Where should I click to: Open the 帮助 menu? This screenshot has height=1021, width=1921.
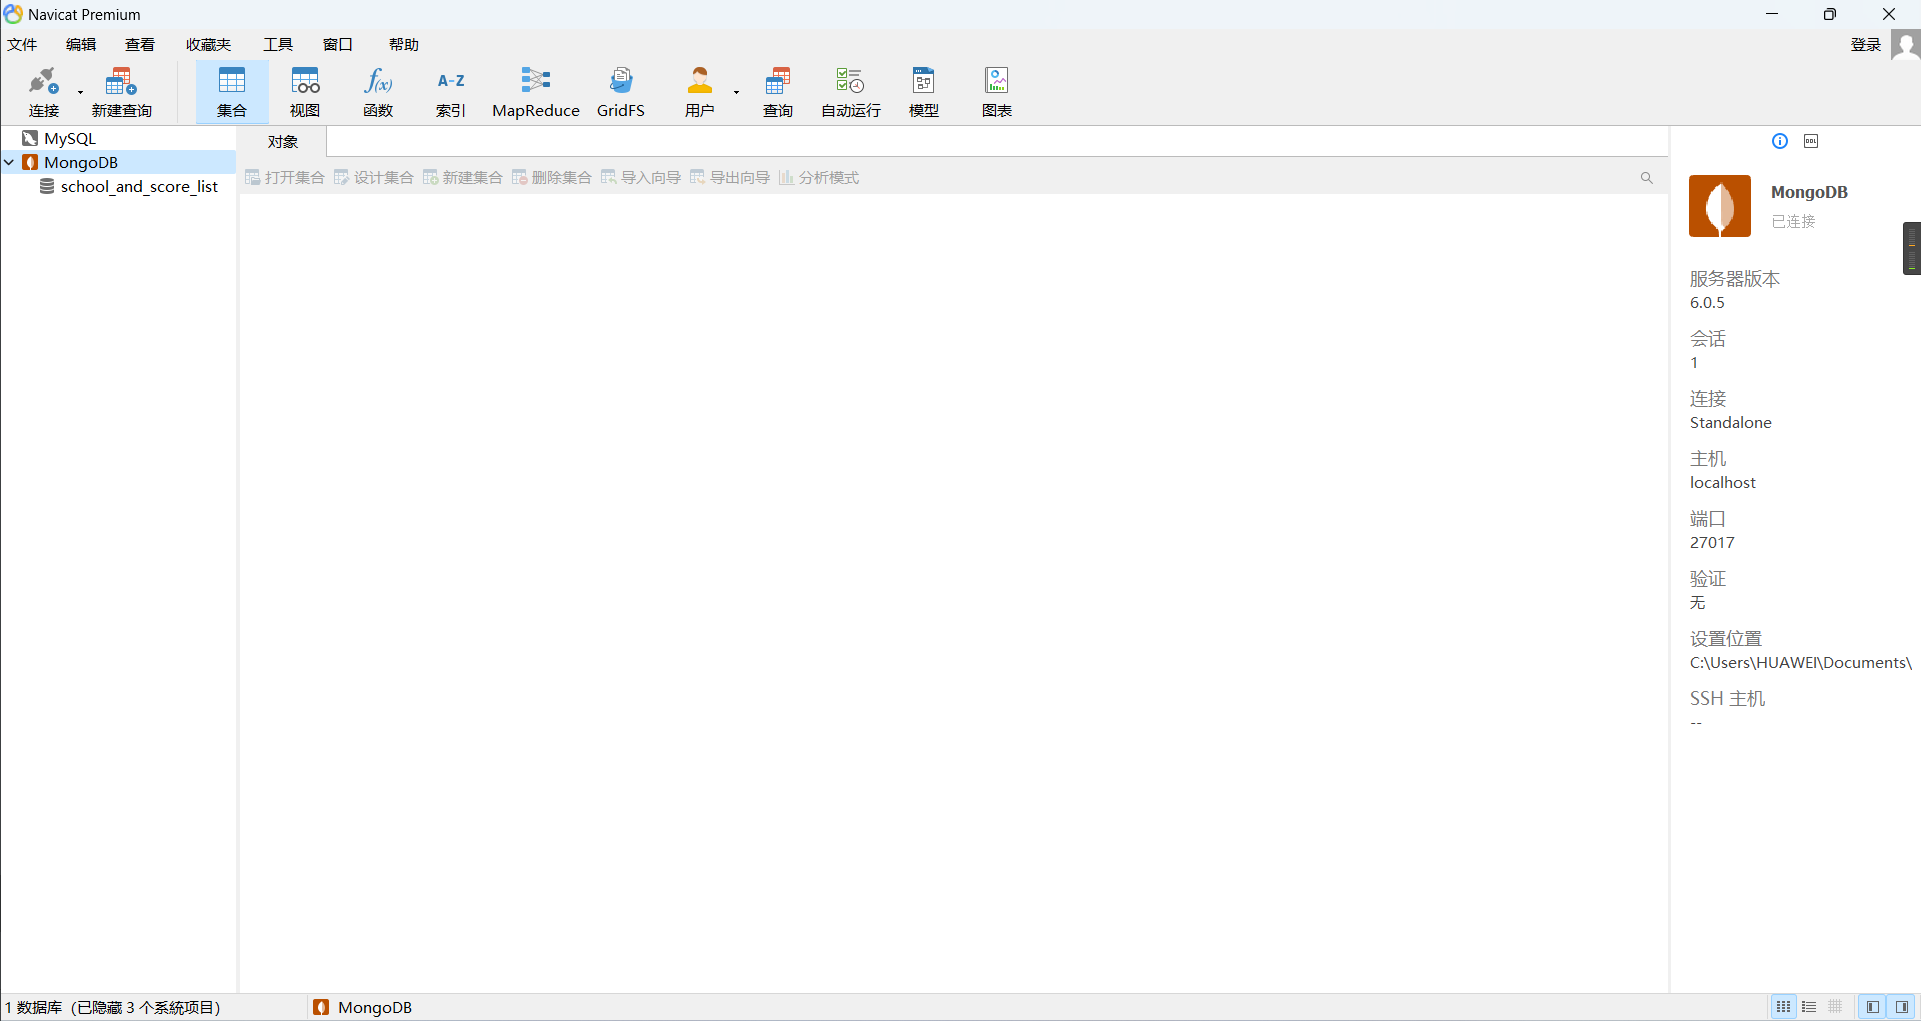click(x=404, y=44)
